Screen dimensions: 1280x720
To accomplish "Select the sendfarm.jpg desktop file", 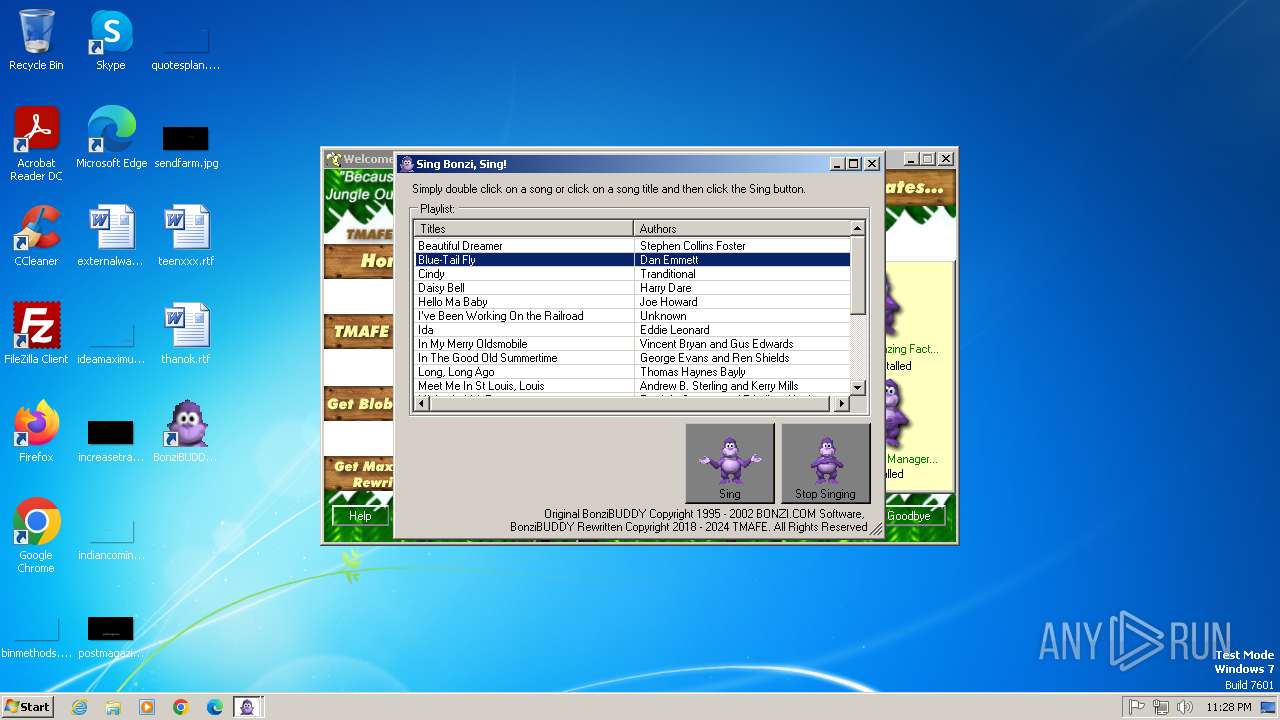I will point(186,145).
